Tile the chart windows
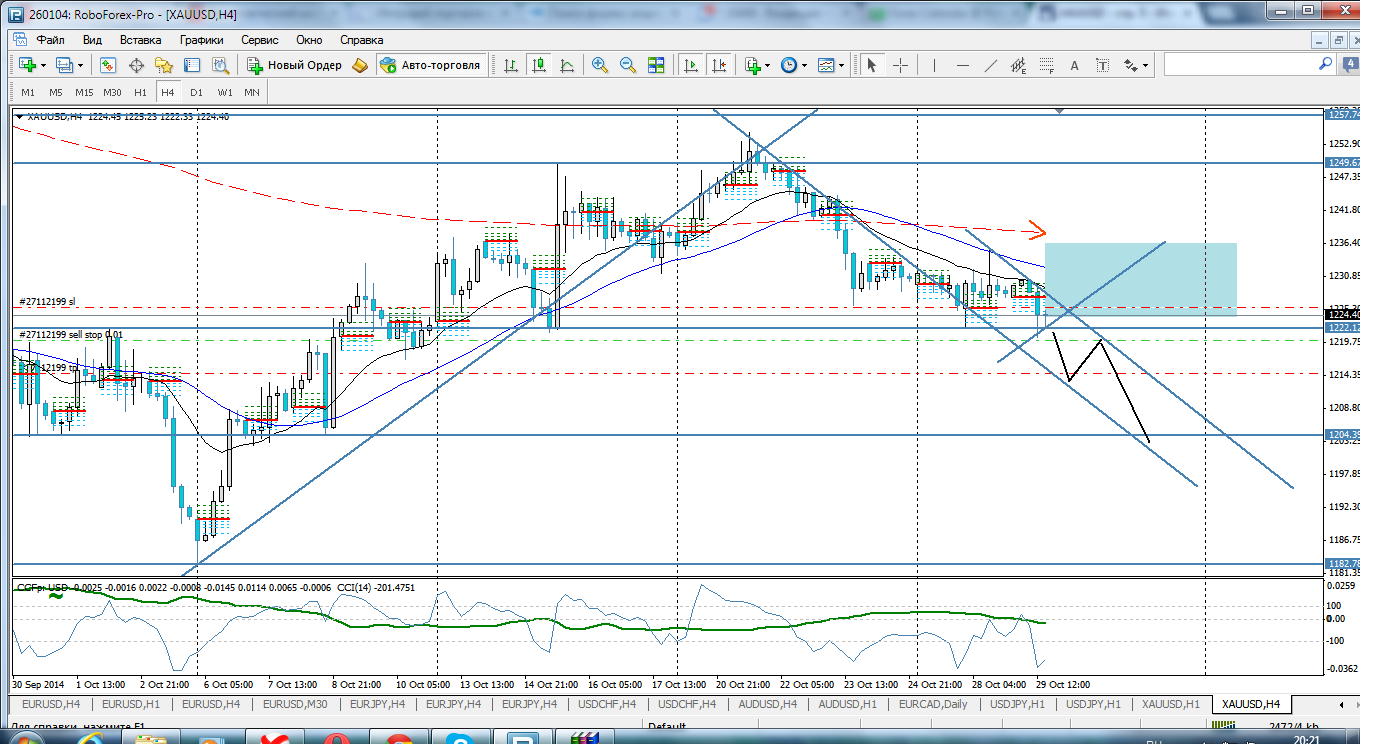This screenshot has width=1376, height=744. tap(656, 65)
